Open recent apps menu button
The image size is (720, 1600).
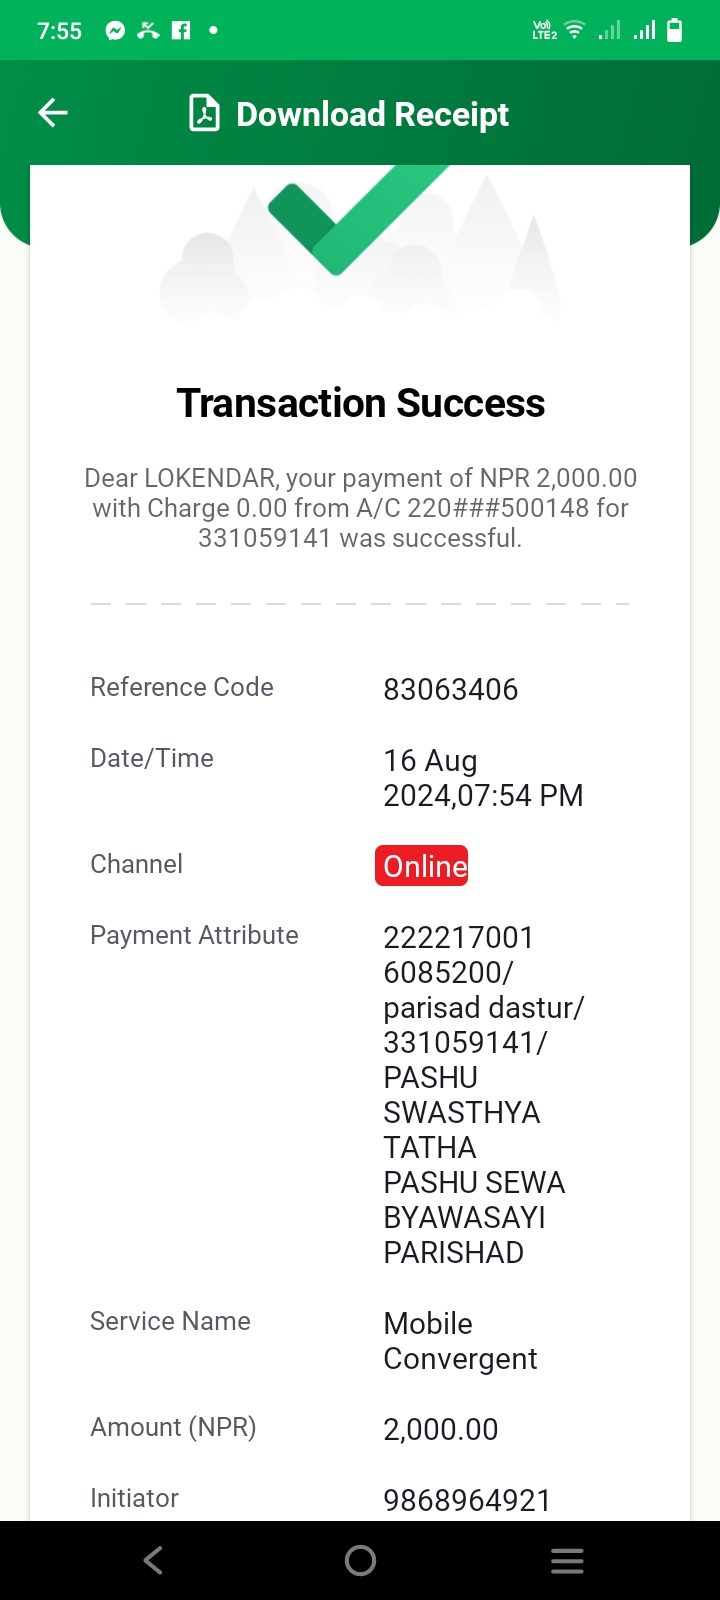[567, 1561]
